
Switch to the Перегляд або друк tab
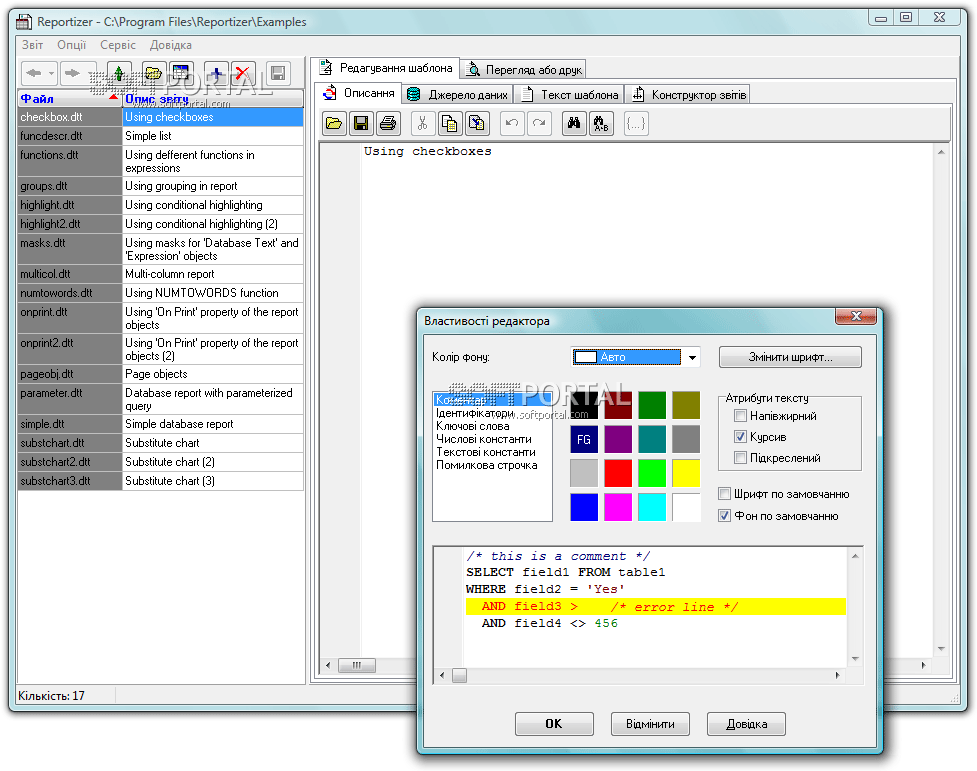coord(523,69)
